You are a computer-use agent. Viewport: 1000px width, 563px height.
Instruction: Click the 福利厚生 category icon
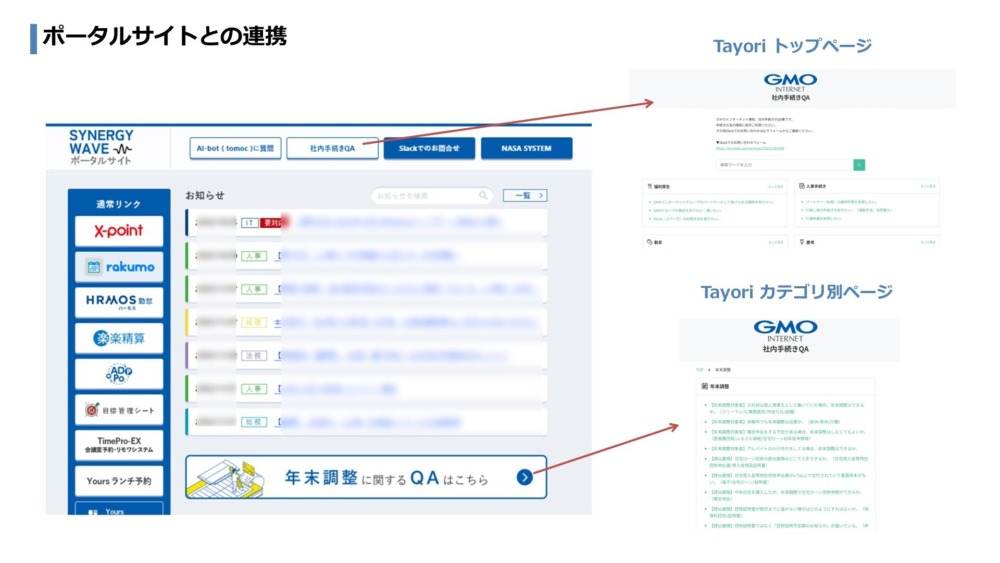click(650, 187)
